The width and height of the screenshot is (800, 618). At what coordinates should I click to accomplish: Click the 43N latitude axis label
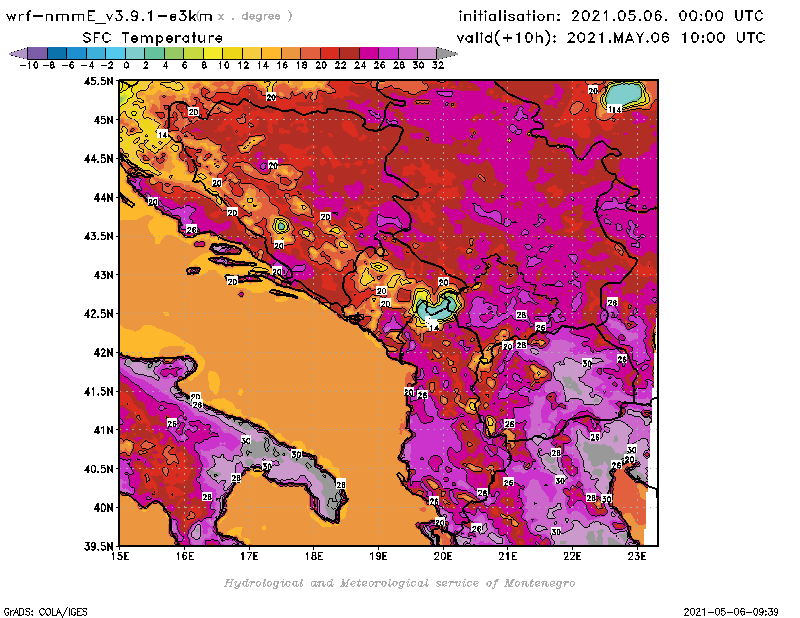pyautogui.click(x=103, y=275)
